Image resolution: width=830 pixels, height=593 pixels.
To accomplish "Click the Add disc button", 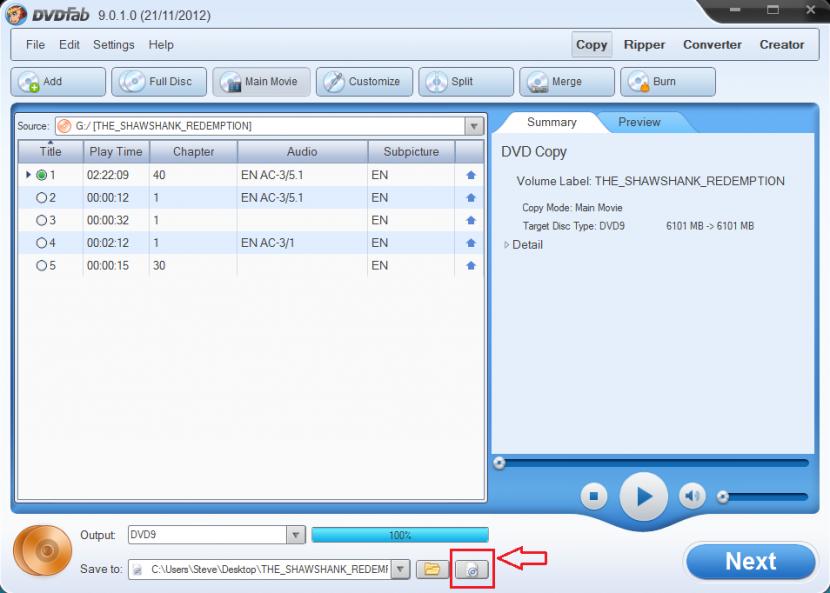I will pos(58,82).
